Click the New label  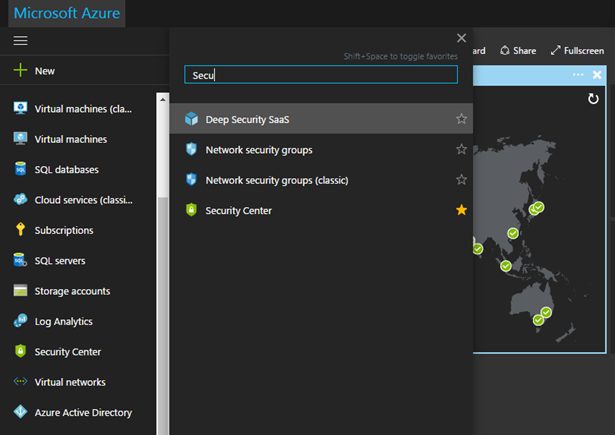point(45,71)
